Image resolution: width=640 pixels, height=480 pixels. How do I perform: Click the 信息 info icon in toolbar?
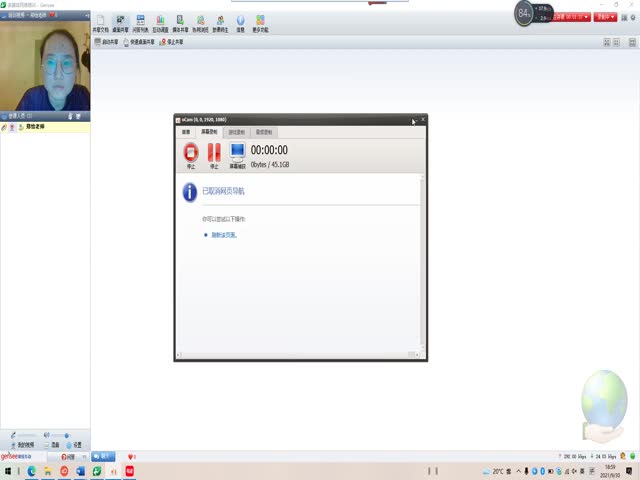point(240,23)
